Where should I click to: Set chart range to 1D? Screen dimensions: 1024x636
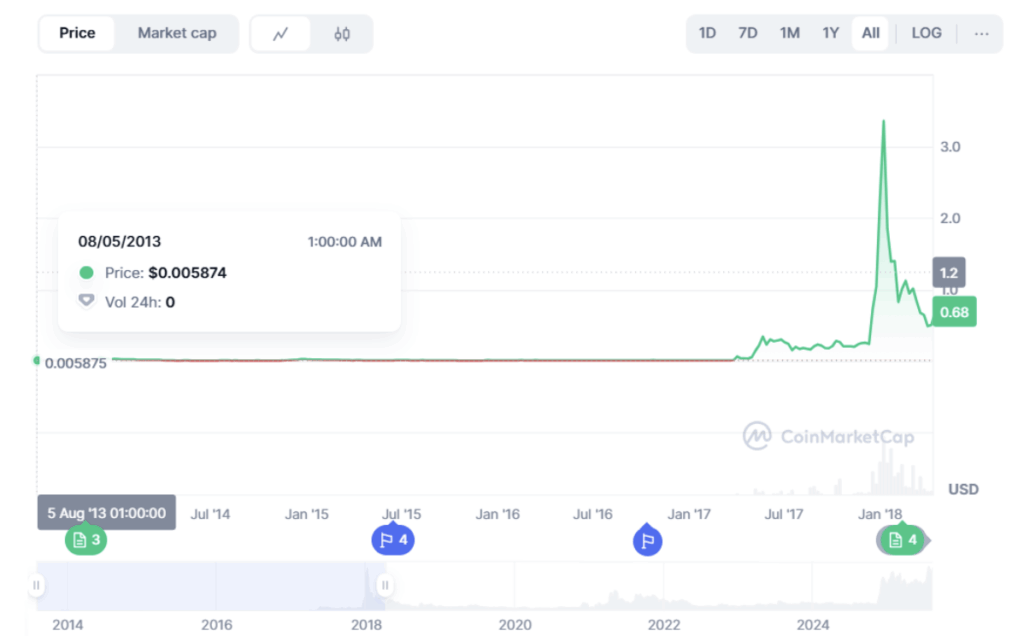(x=707, y=33)
